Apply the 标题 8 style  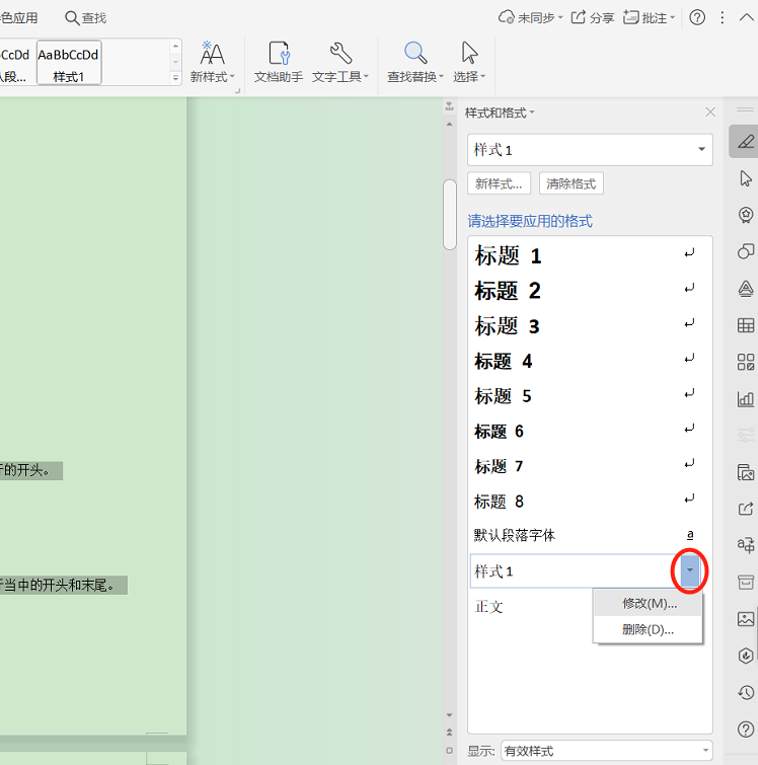[590, 501]
